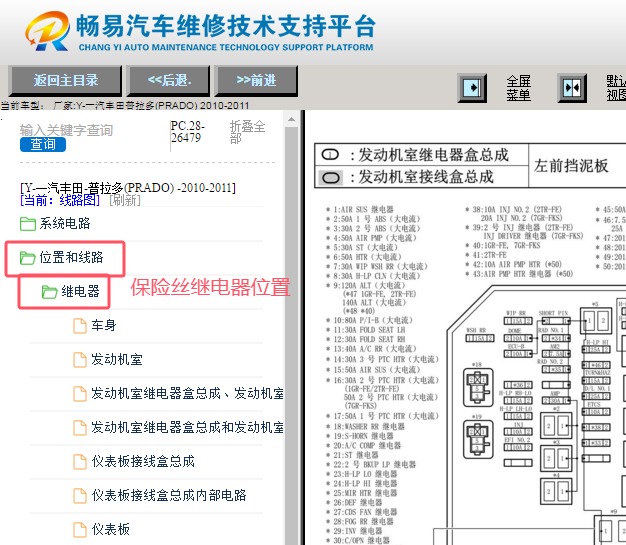This screenshot has width=626, height=545.
Task: Click the 全屏菜单 right-arrow icon
Action: tap(472, 87)
